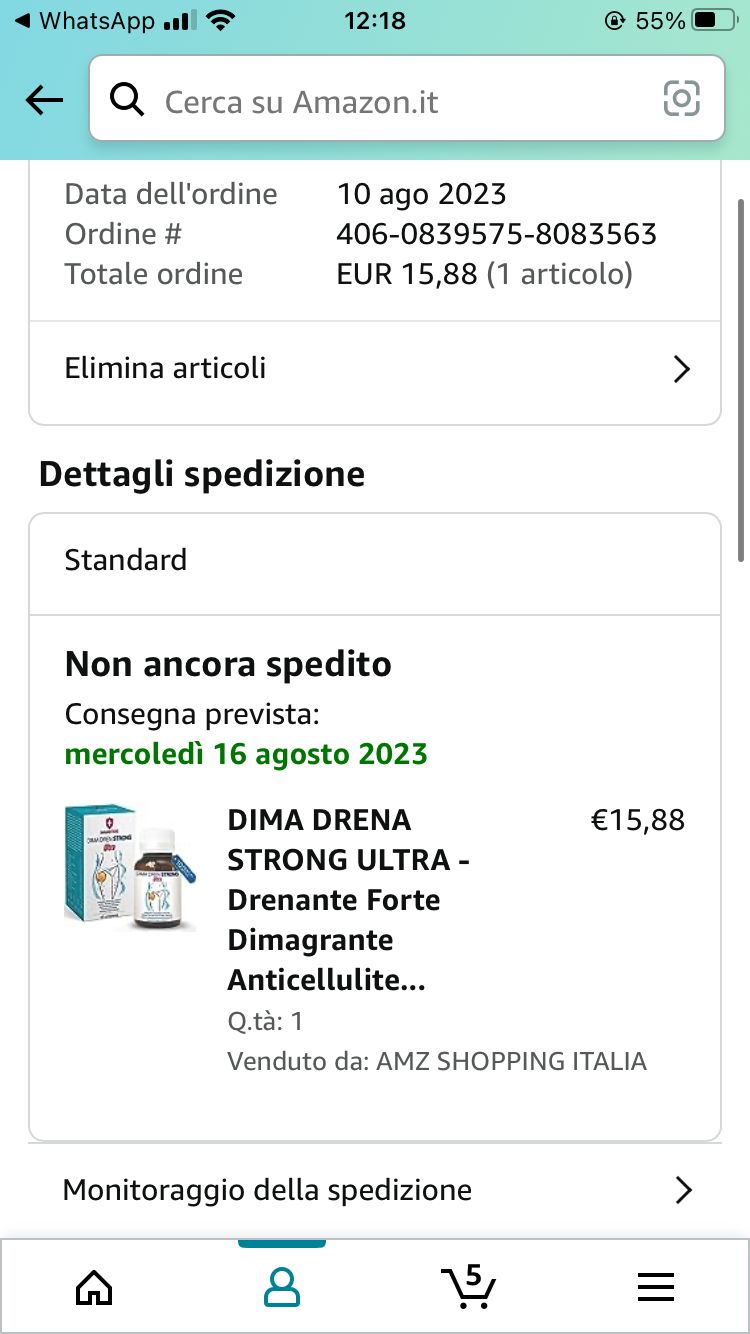Screen dimensions: 750x1334
Task: Click the page scrollbar on right edge
Action: (x=741, y=380)
